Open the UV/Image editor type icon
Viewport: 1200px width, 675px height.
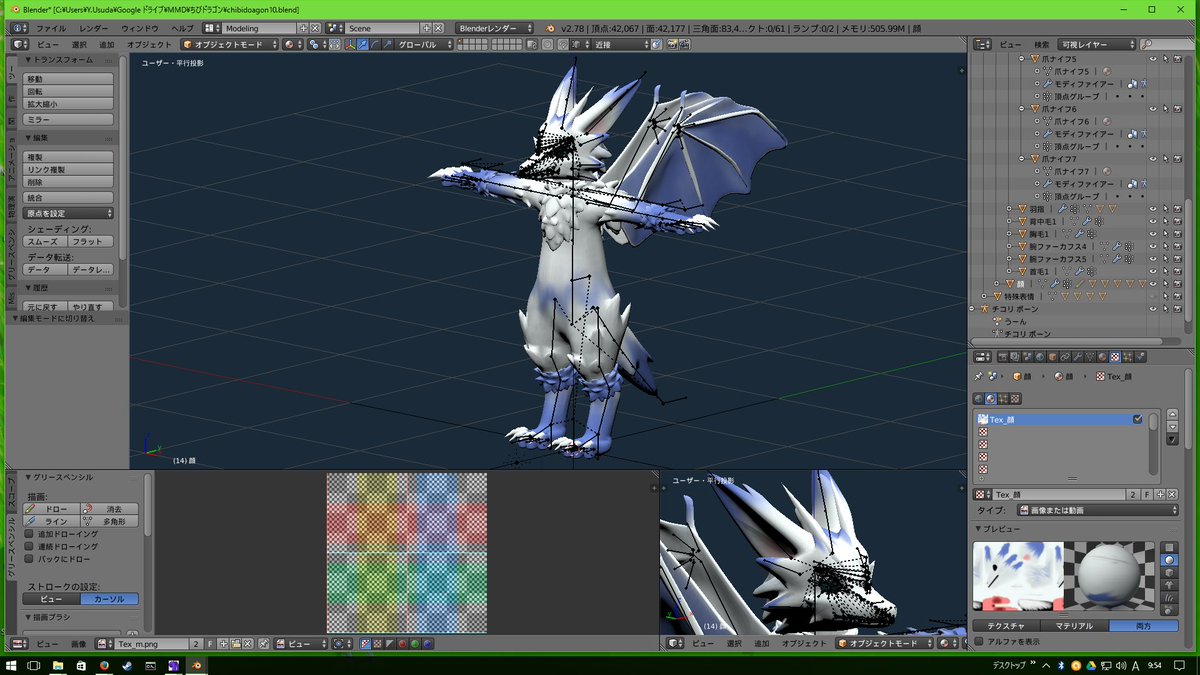pyautogui.click(x=17, y=644)
